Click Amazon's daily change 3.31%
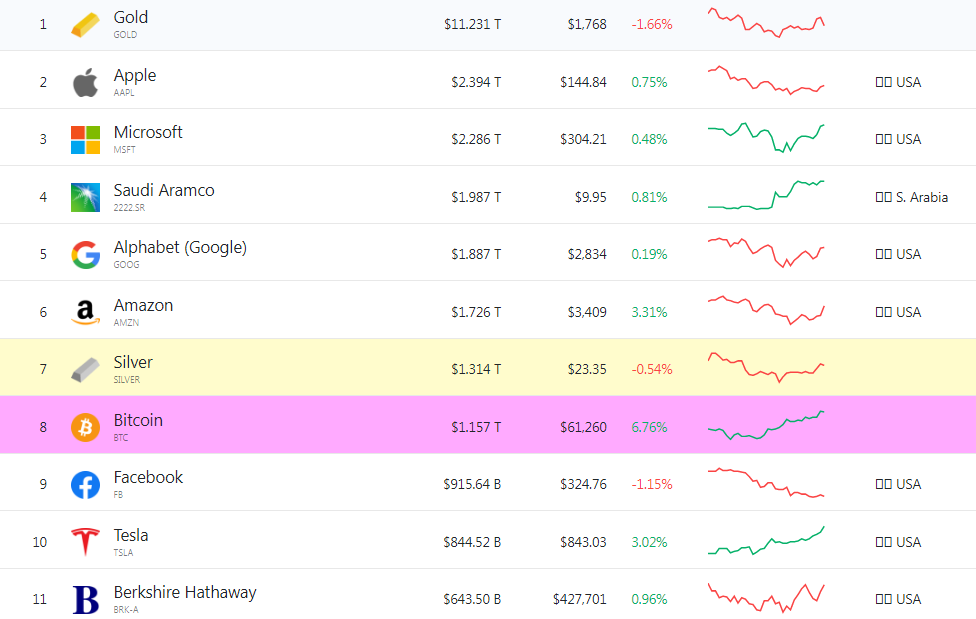 tap(649, 312)
